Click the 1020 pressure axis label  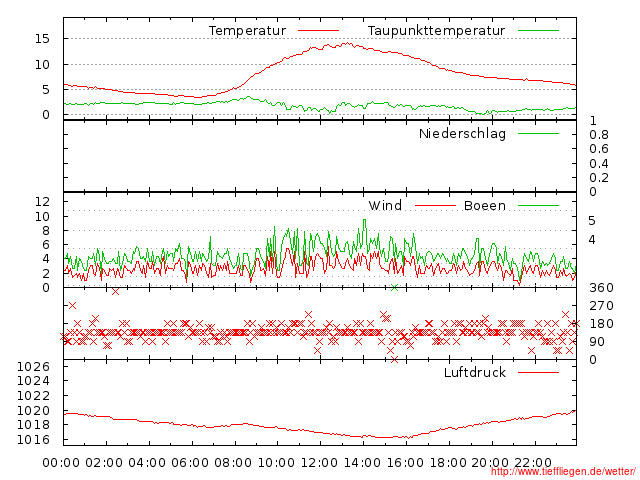[x=33, y=410]
